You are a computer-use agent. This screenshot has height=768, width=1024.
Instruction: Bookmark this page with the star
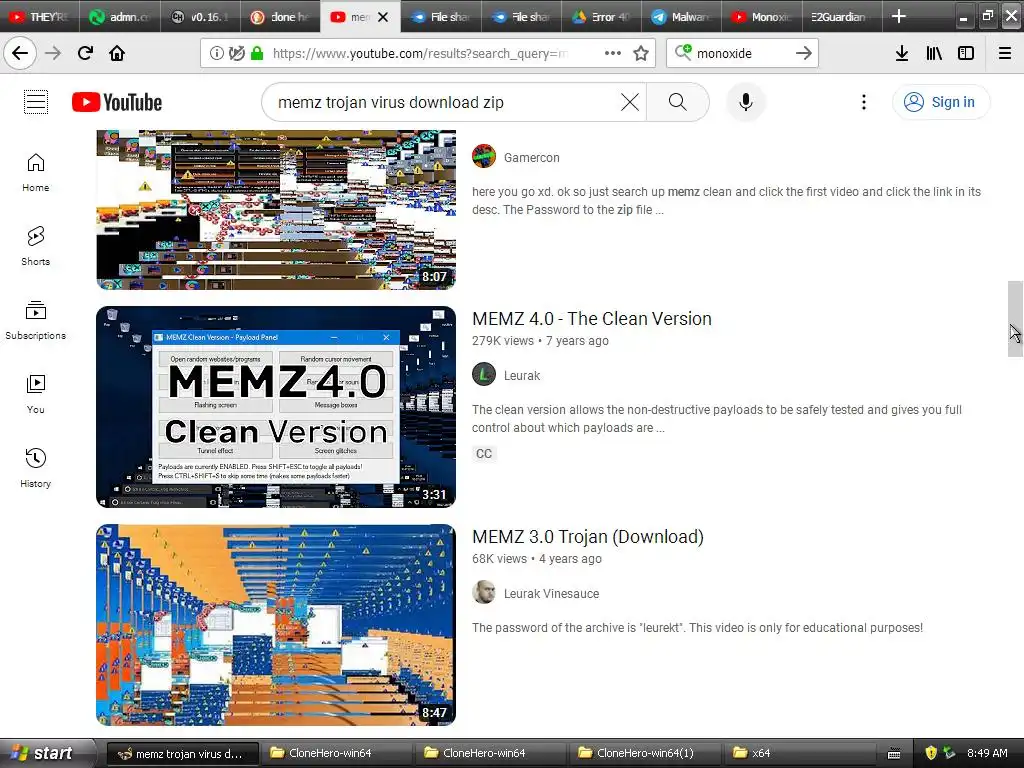(641, 53)
